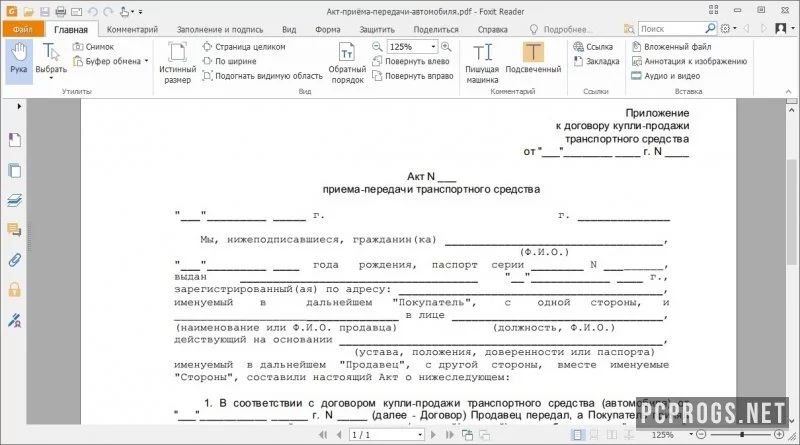Add Аннотация к изображению
This screenshot has width=800, height=445.
pos(689,61)
